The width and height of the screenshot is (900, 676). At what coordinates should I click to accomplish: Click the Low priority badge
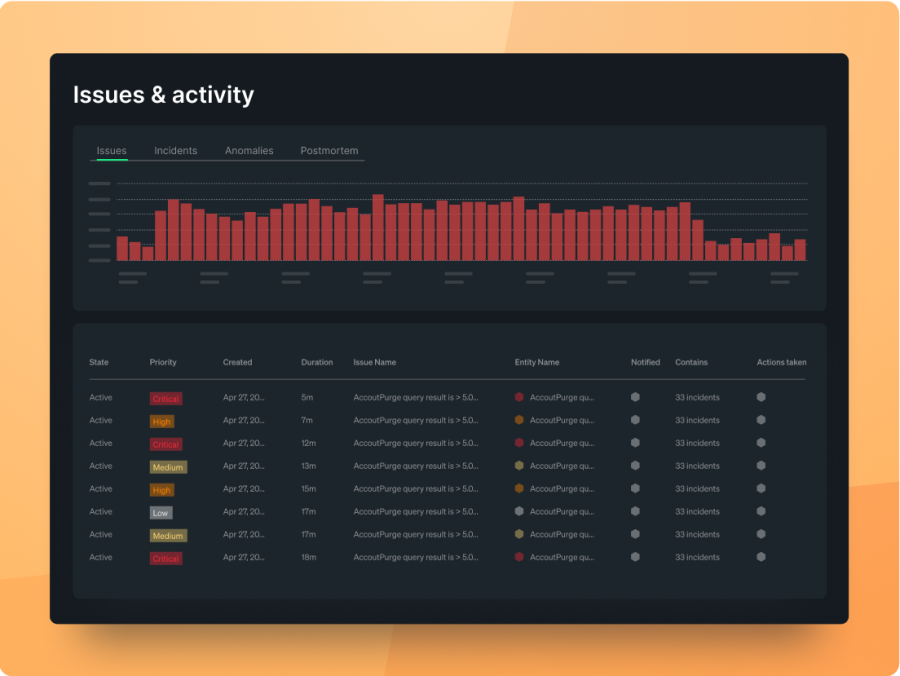coord(161,513)
